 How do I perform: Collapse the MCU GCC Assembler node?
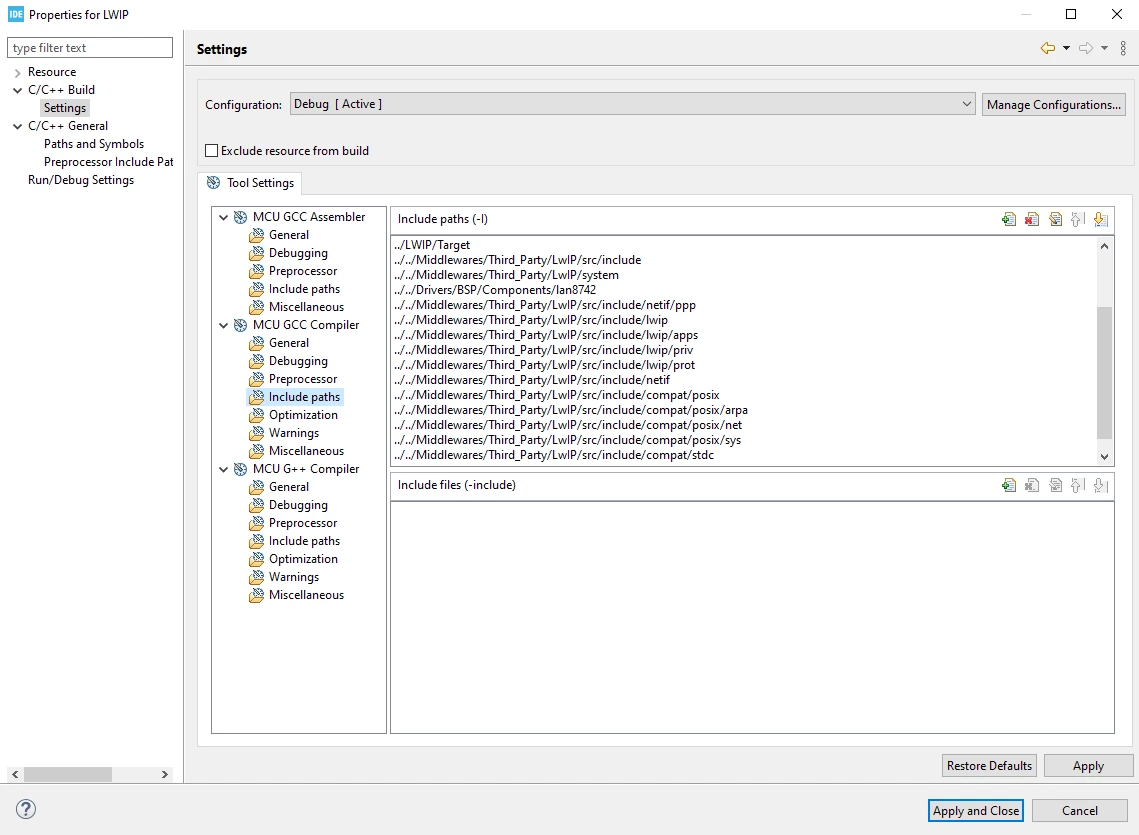224,217
